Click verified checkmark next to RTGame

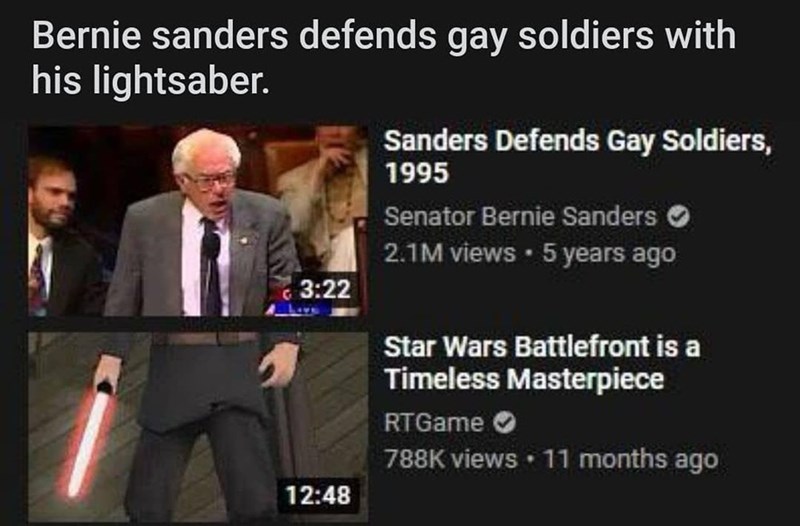(x=505, y=423)
